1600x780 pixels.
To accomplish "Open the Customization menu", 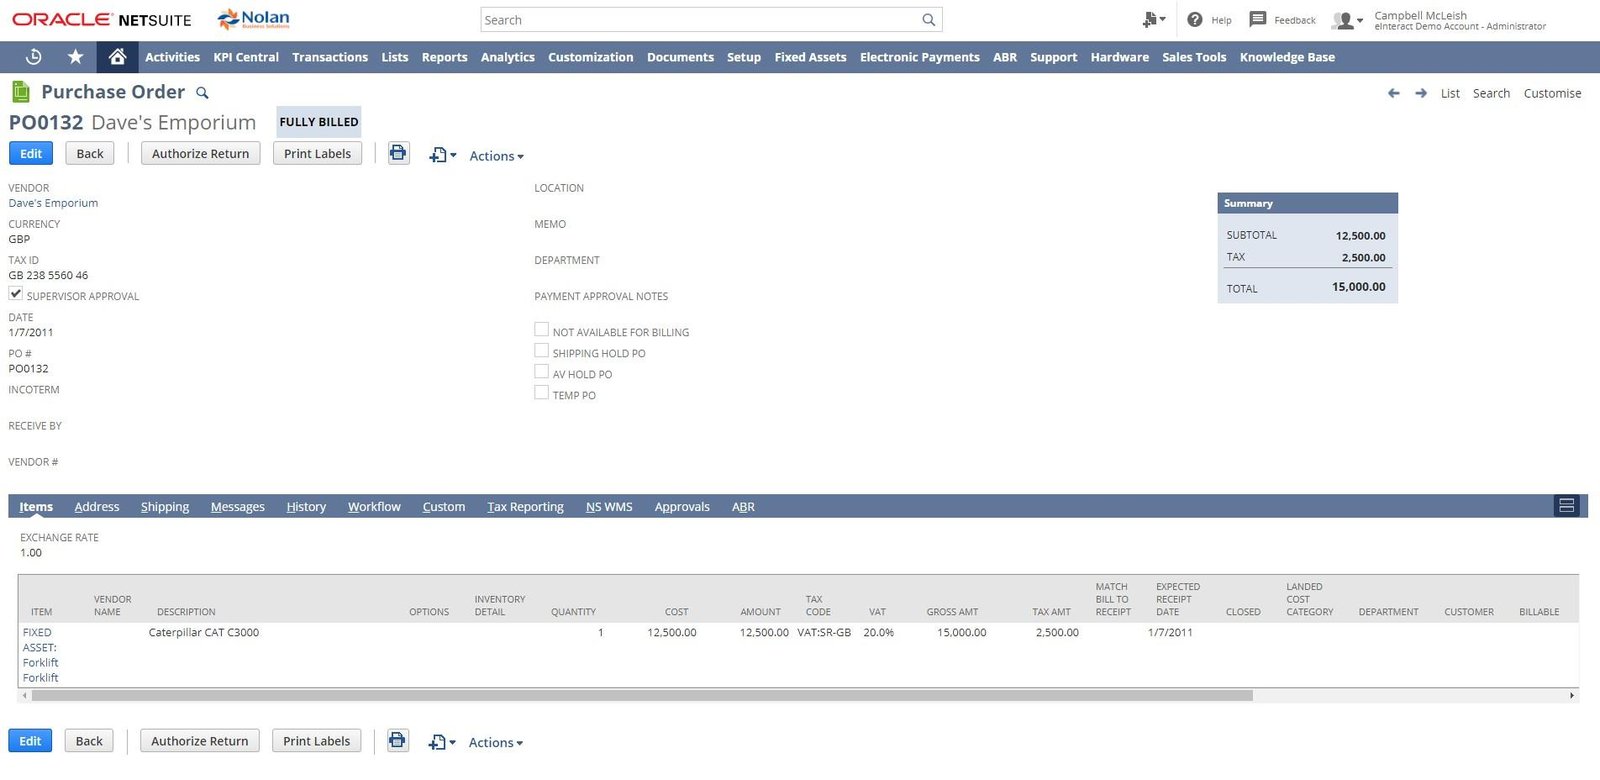I will [x=591, y=57].
